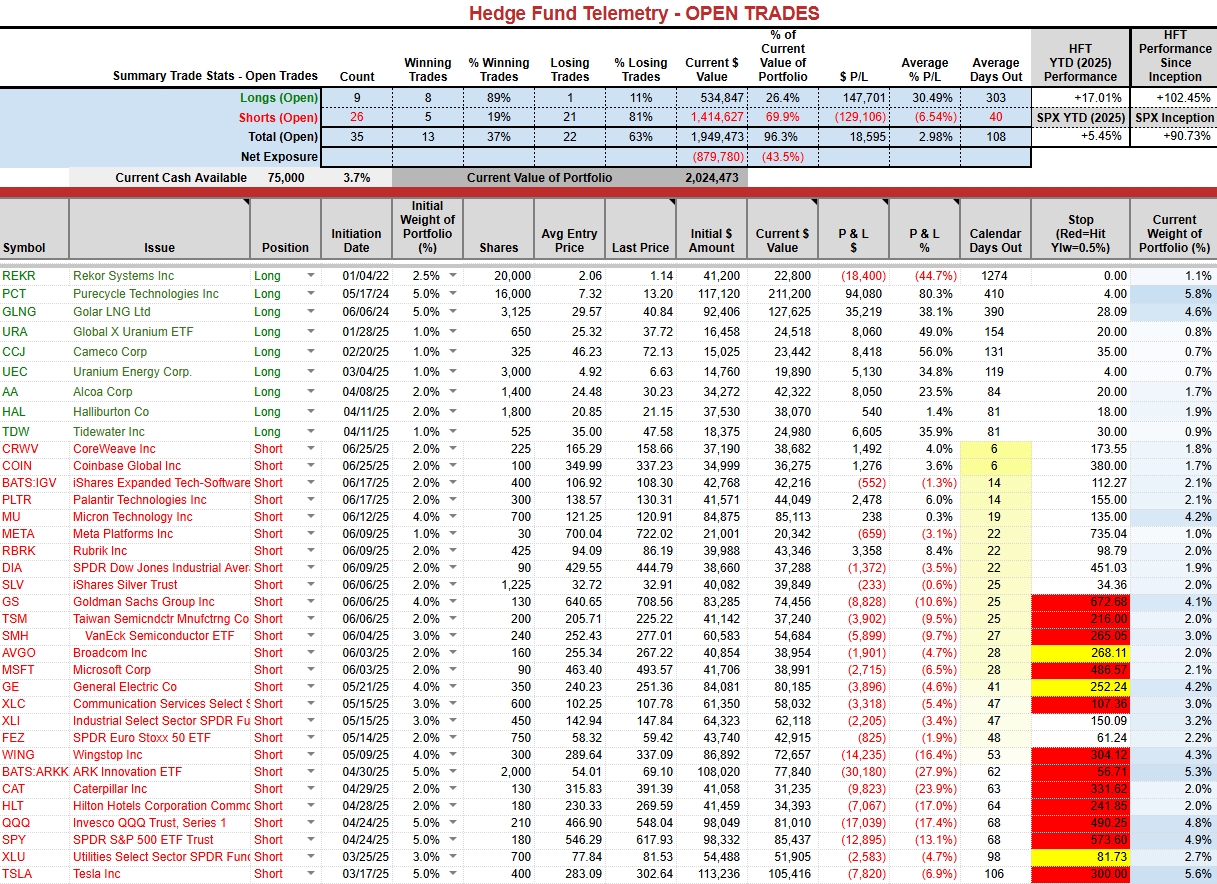The image size is (1217, 884).
Task: Open the Position dropdown for Tidewater Inc
Action: (x=310, y=432)
